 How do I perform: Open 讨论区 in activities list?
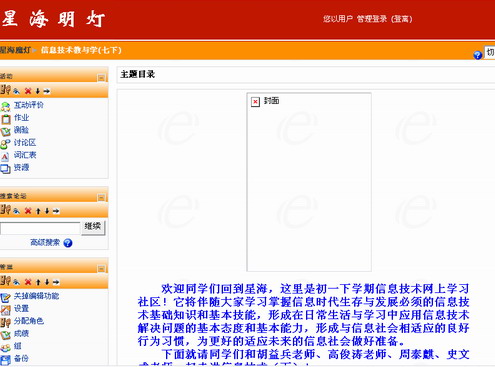[25, 143]
